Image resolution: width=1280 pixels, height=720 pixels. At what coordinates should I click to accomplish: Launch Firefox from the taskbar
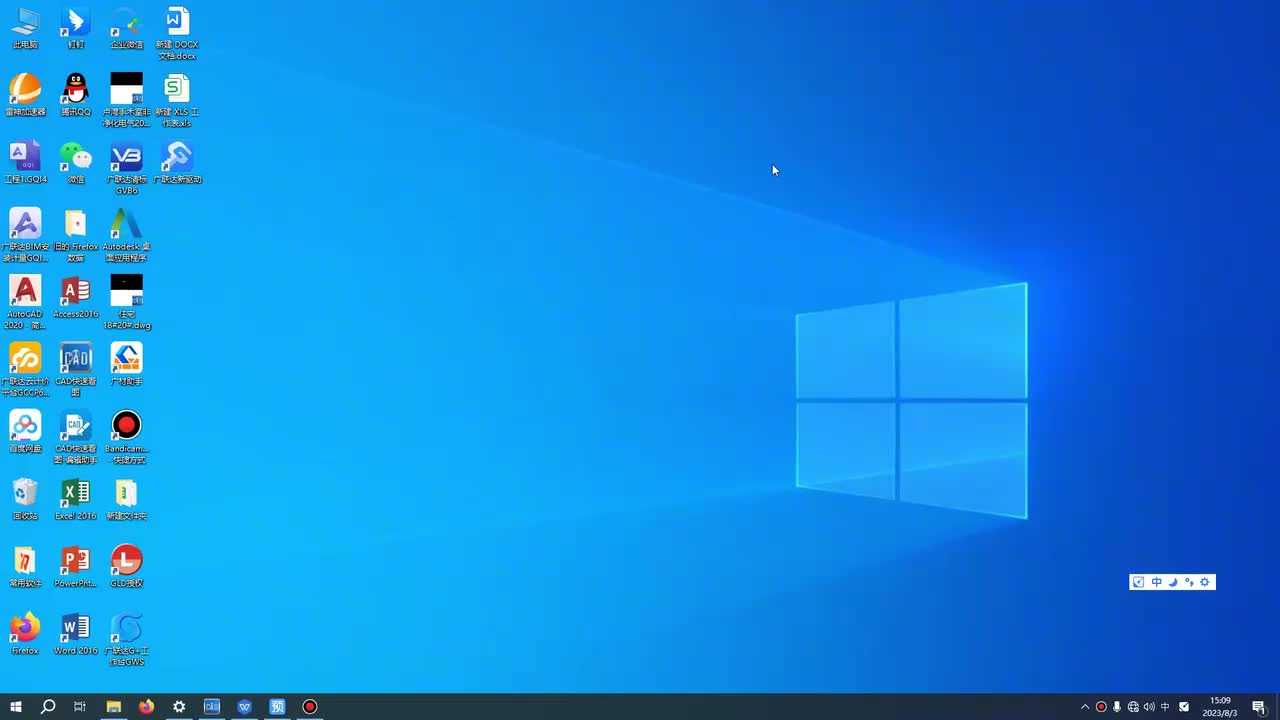click(x=146, y=707)
